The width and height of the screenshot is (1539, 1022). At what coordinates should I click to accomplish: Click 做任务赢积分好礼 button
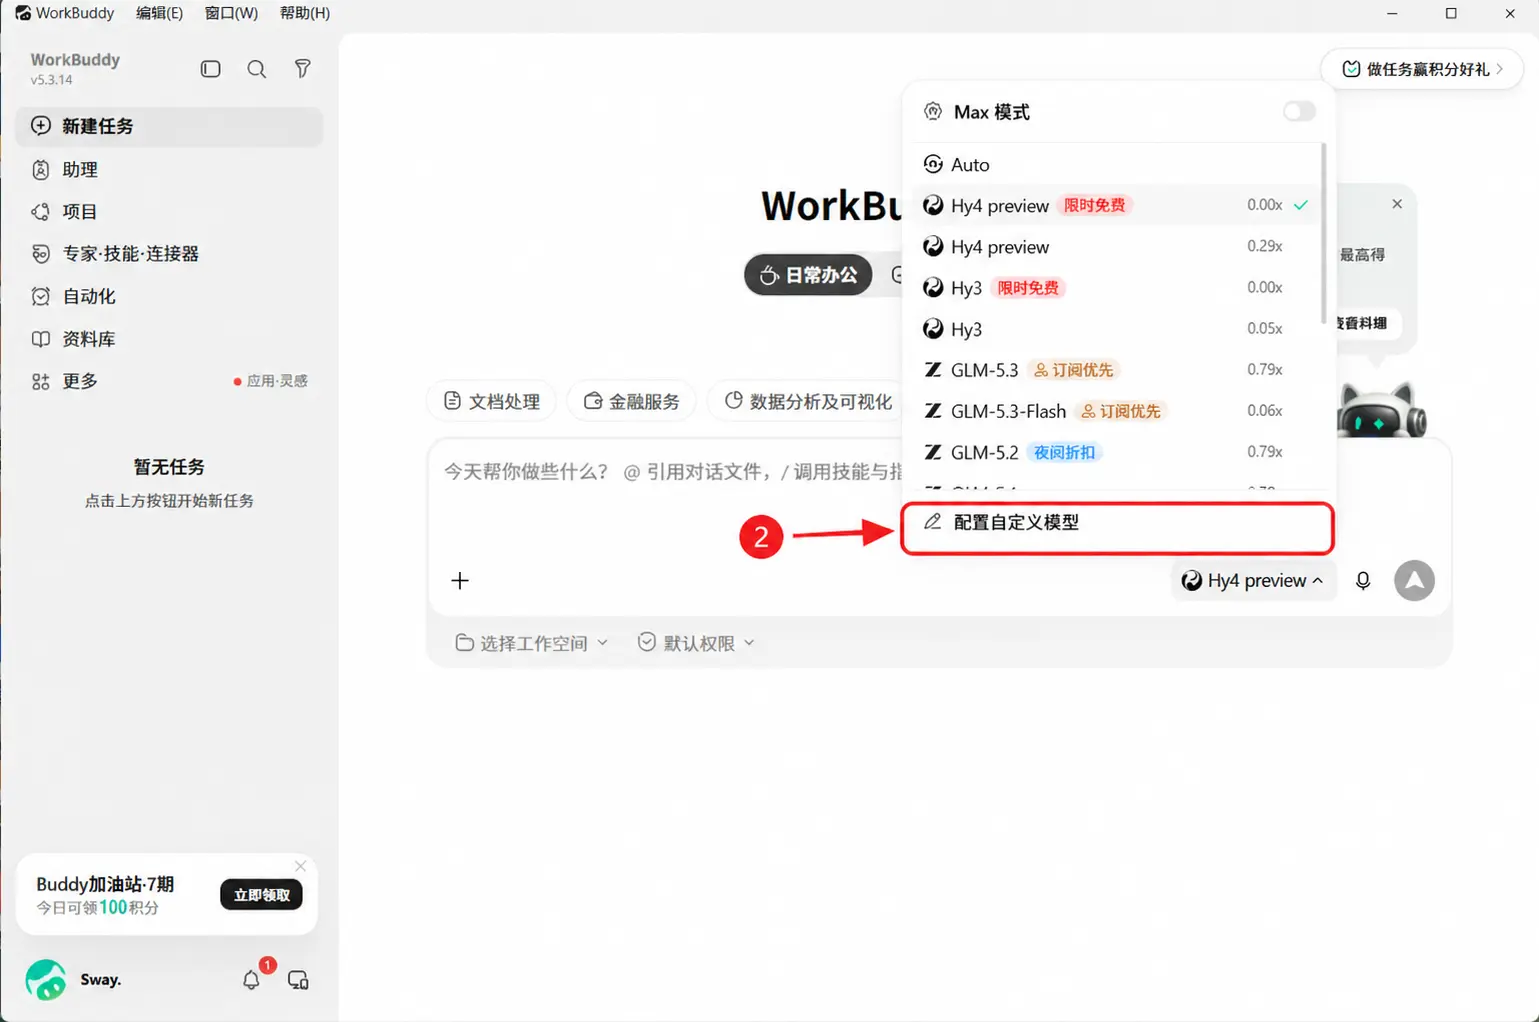pos(1422,69)
